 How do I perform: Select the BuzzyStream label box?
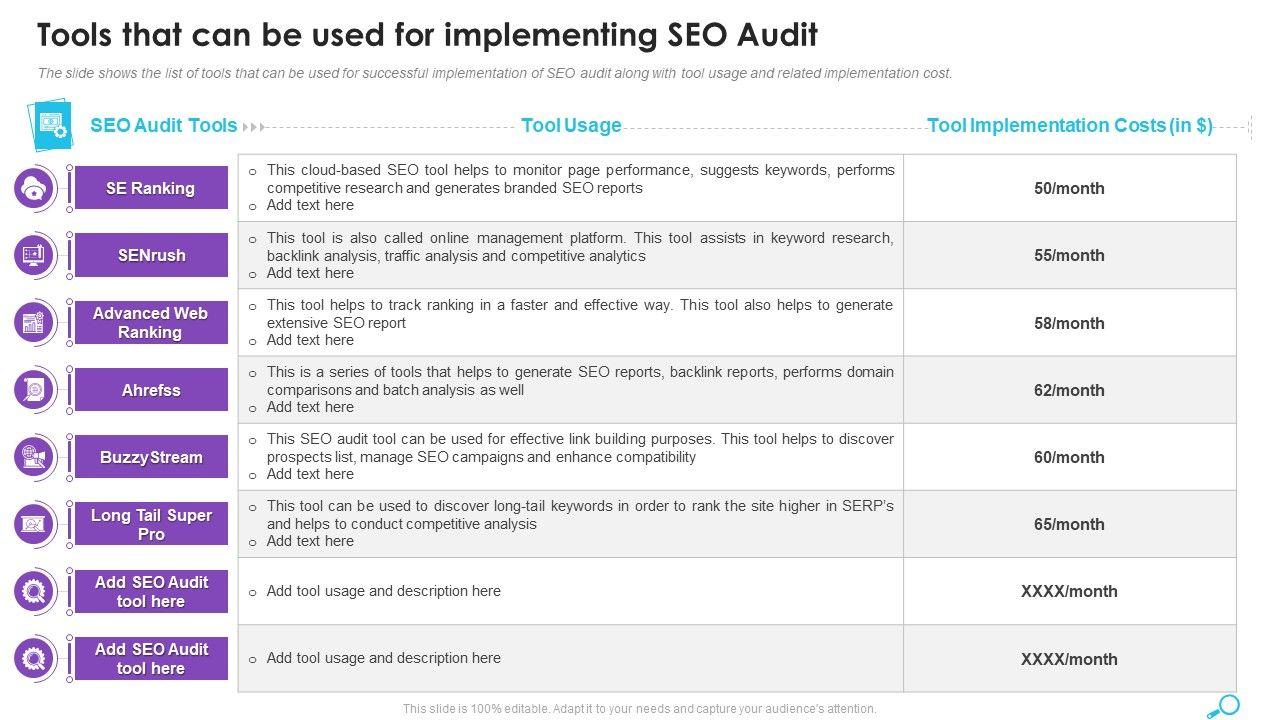(x=151, y=457)
